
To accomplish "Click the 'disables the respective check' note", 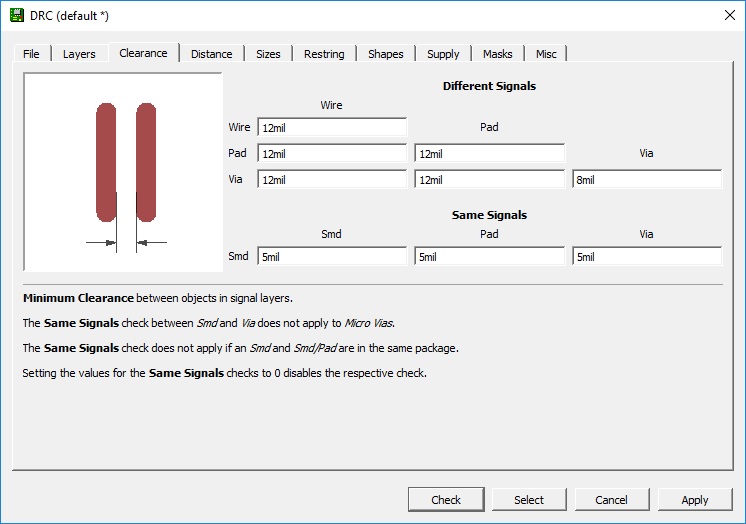I will coord(225,373).
